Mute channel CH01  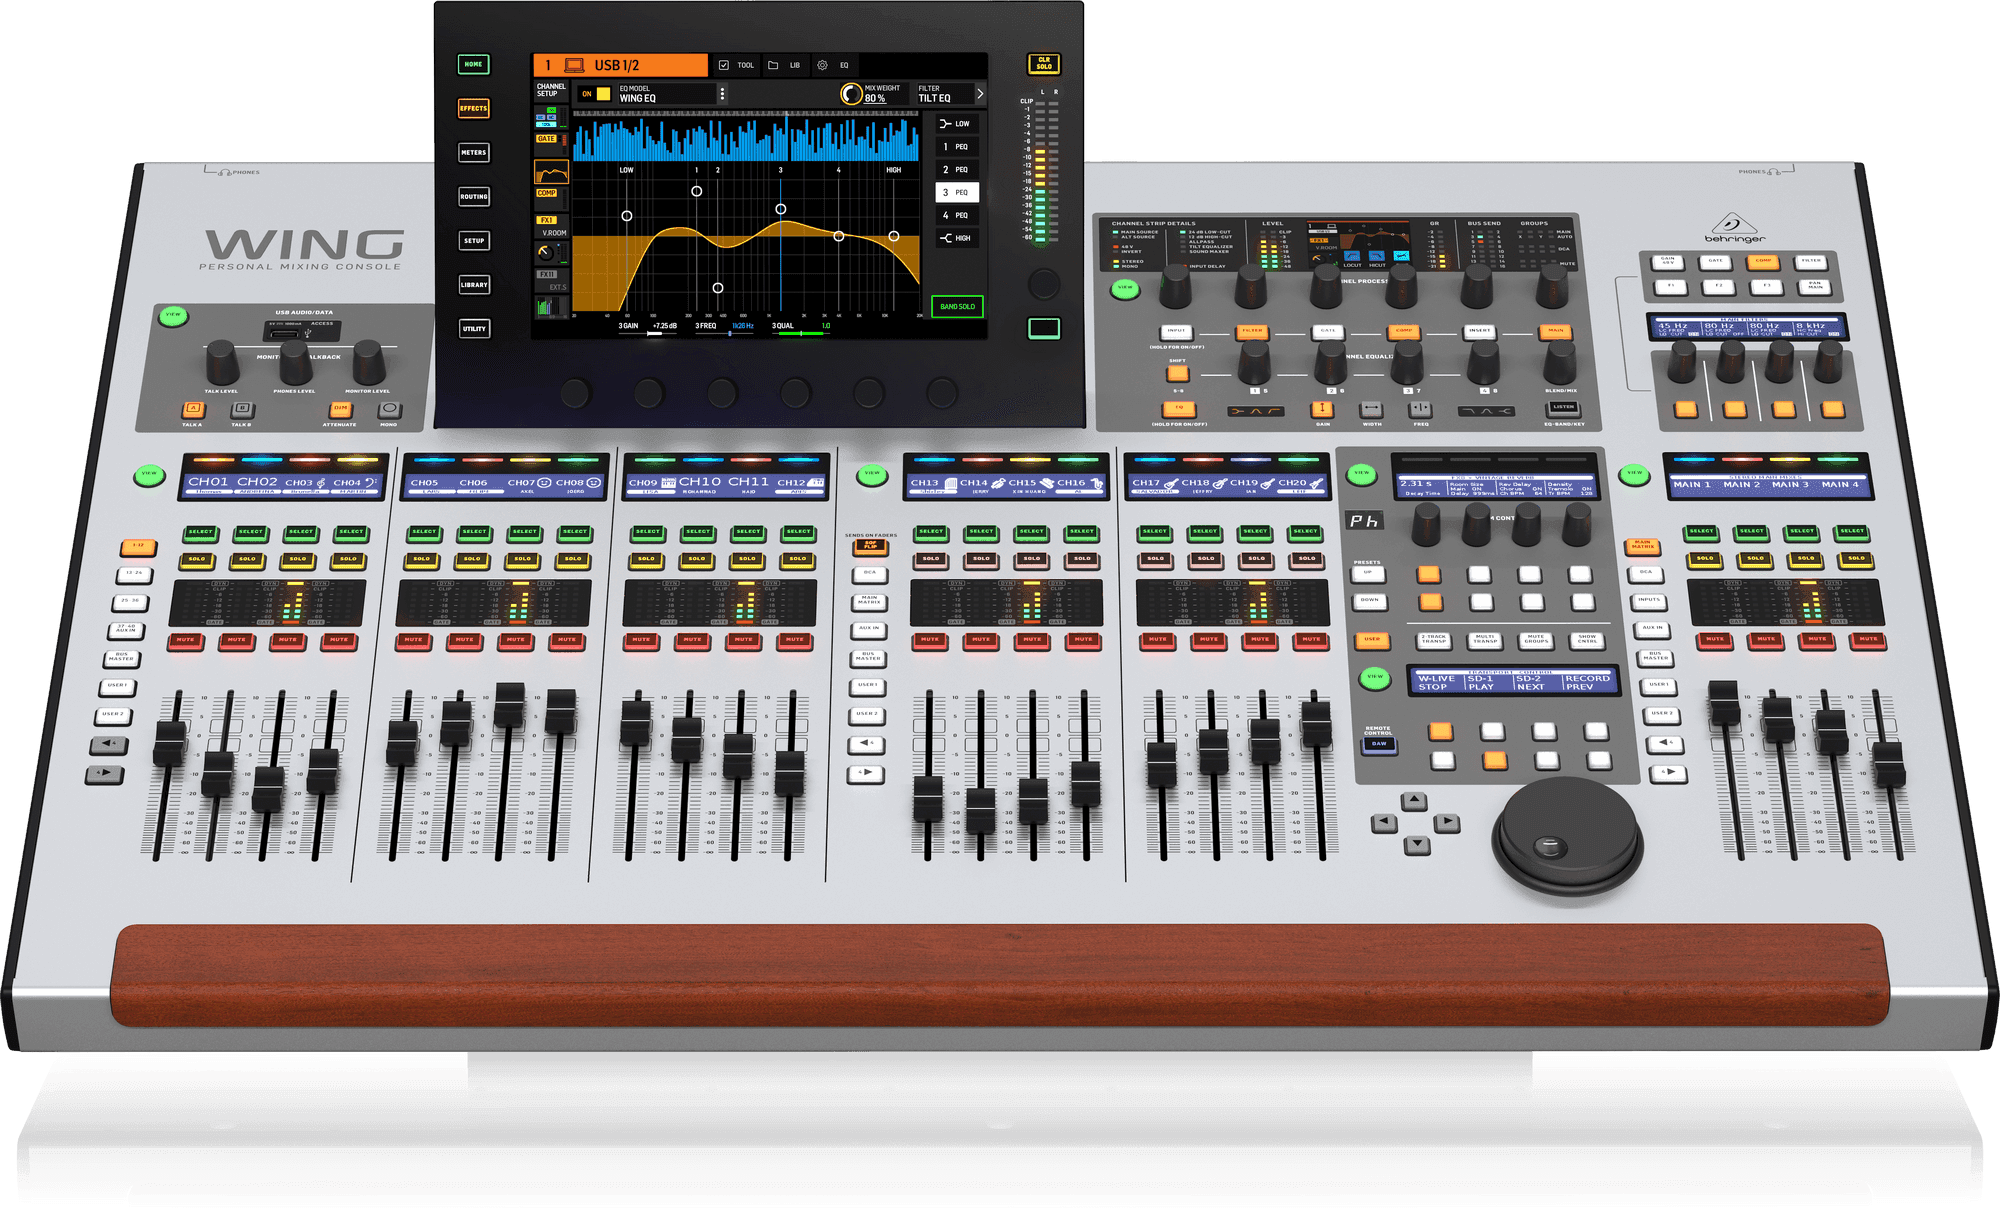coord(186,640)
